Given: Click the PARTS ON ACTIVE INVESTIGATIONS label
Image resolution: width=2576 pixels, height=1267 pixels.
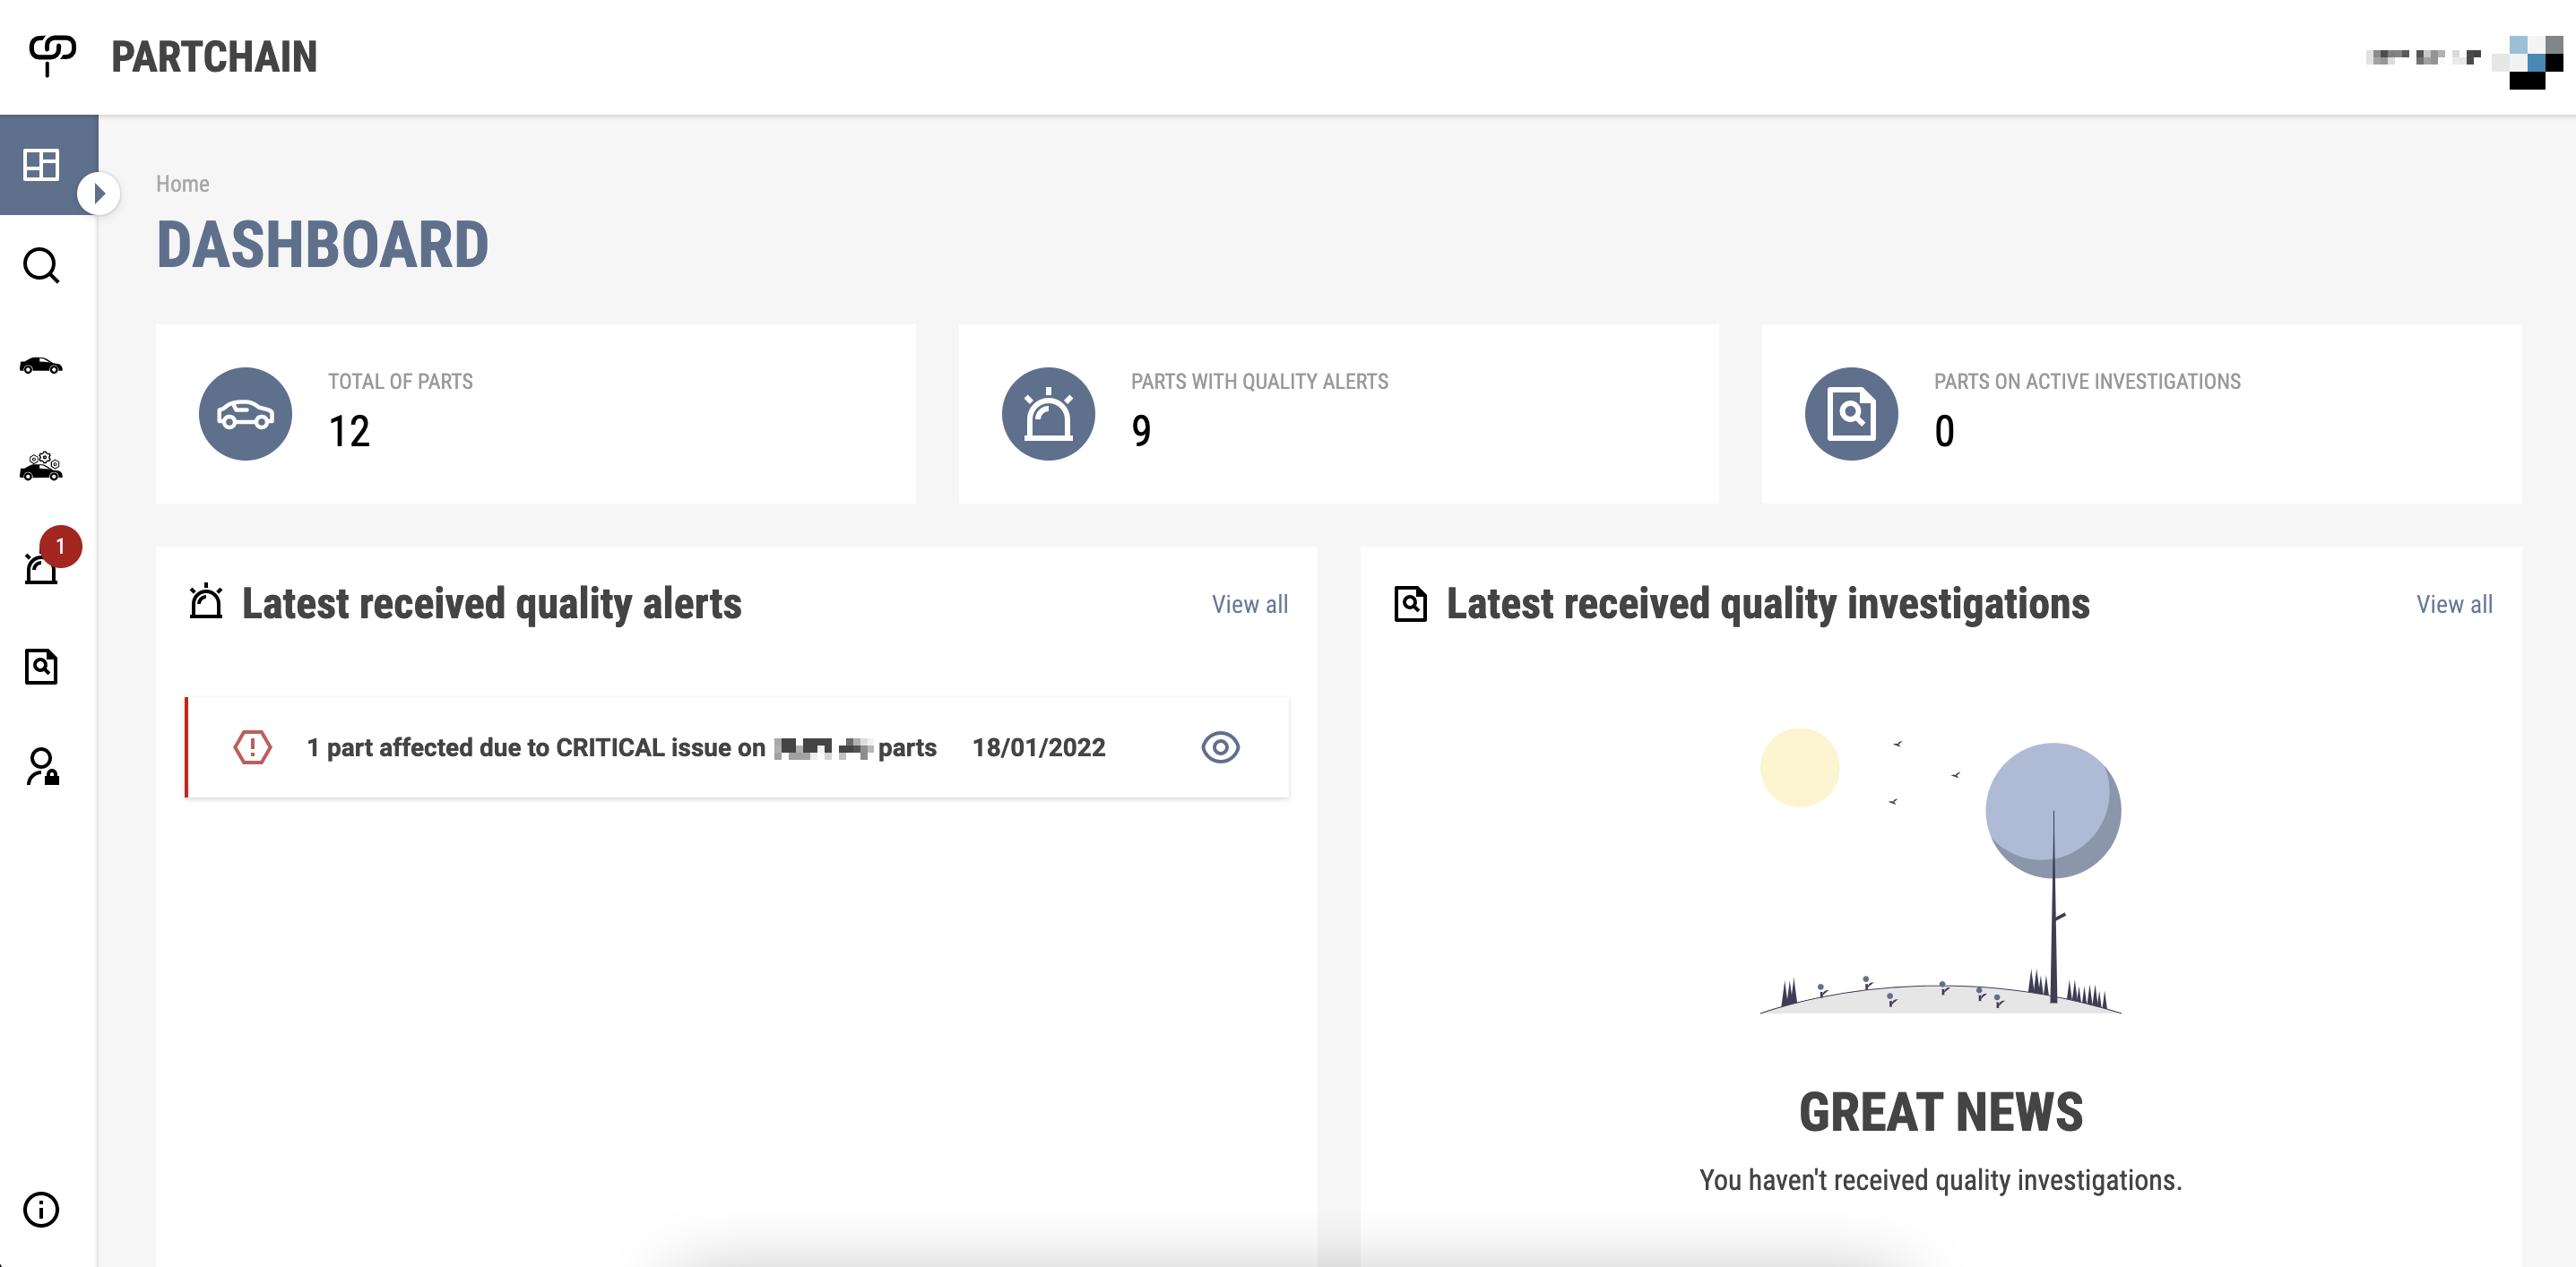Looking at the screenshot, I should (x=2087, y=381).
